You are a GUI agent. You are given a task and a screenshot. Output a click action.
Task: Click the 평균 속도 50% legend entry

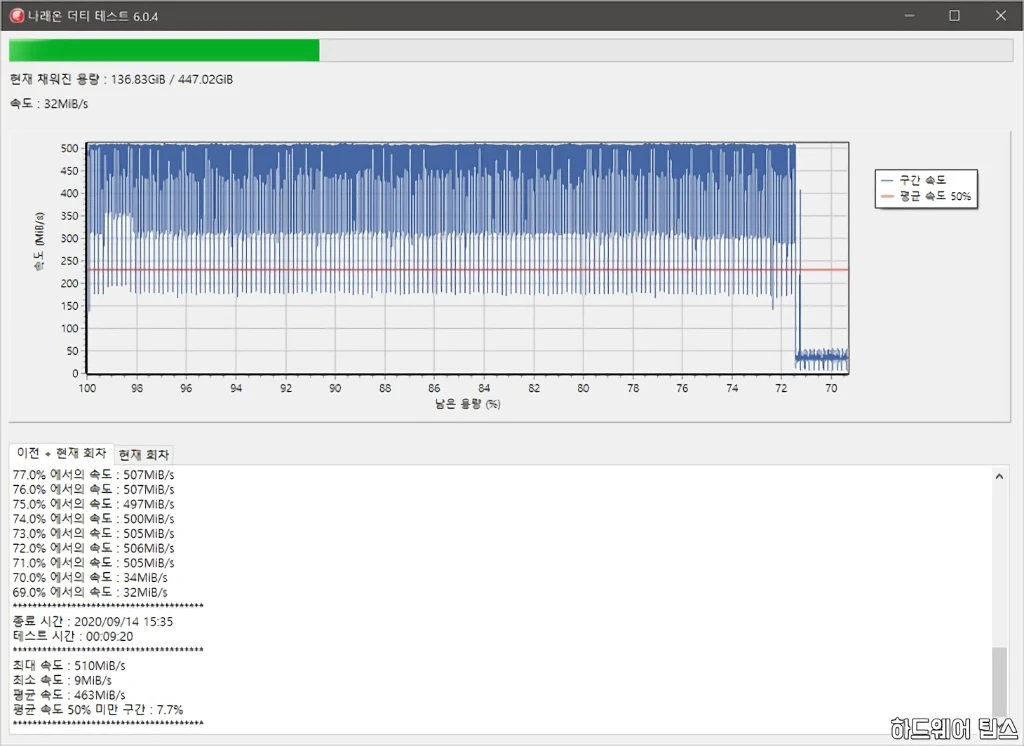(x=925, y=196)
